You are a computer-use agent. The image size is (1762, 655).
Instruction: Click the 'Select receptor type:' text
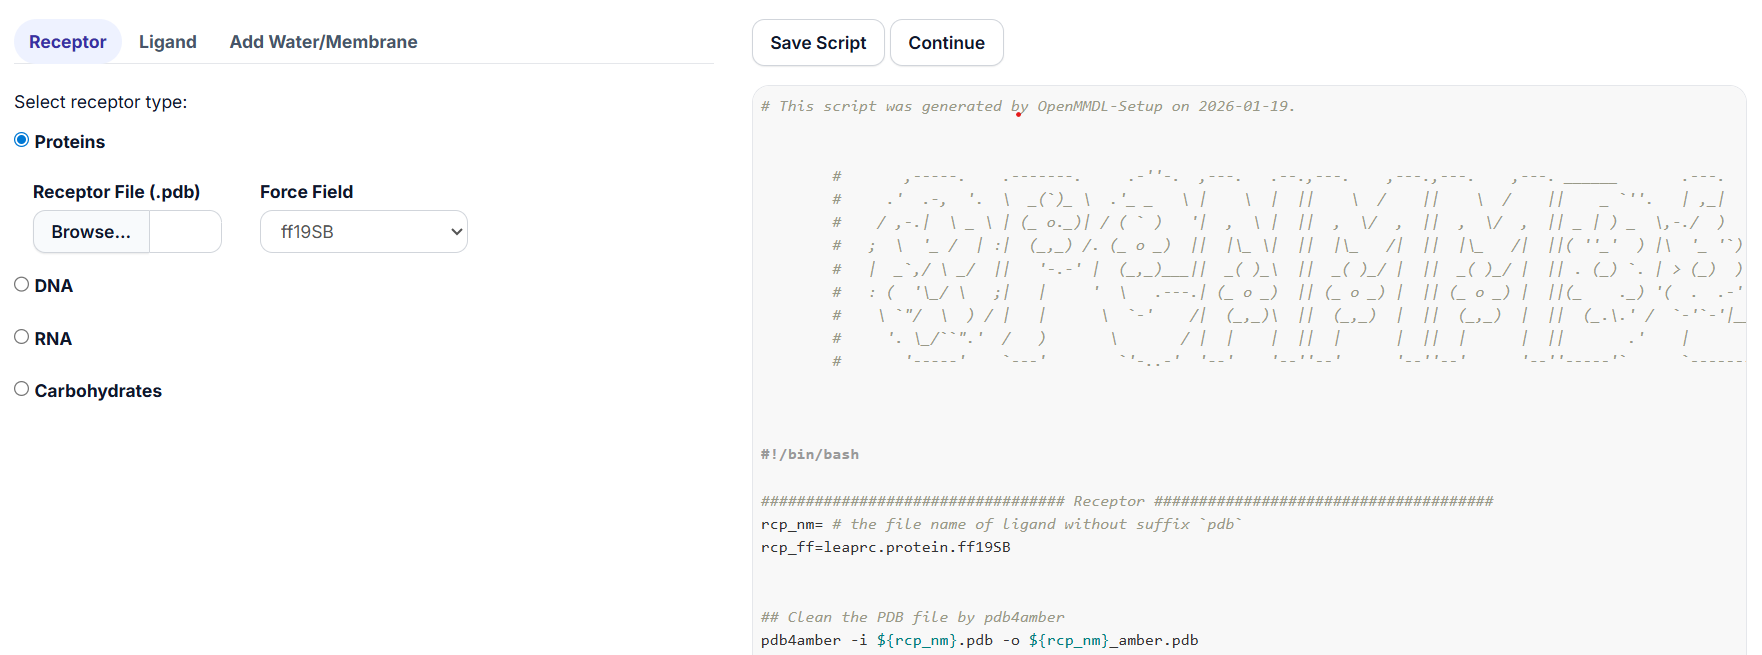[100, 102]
